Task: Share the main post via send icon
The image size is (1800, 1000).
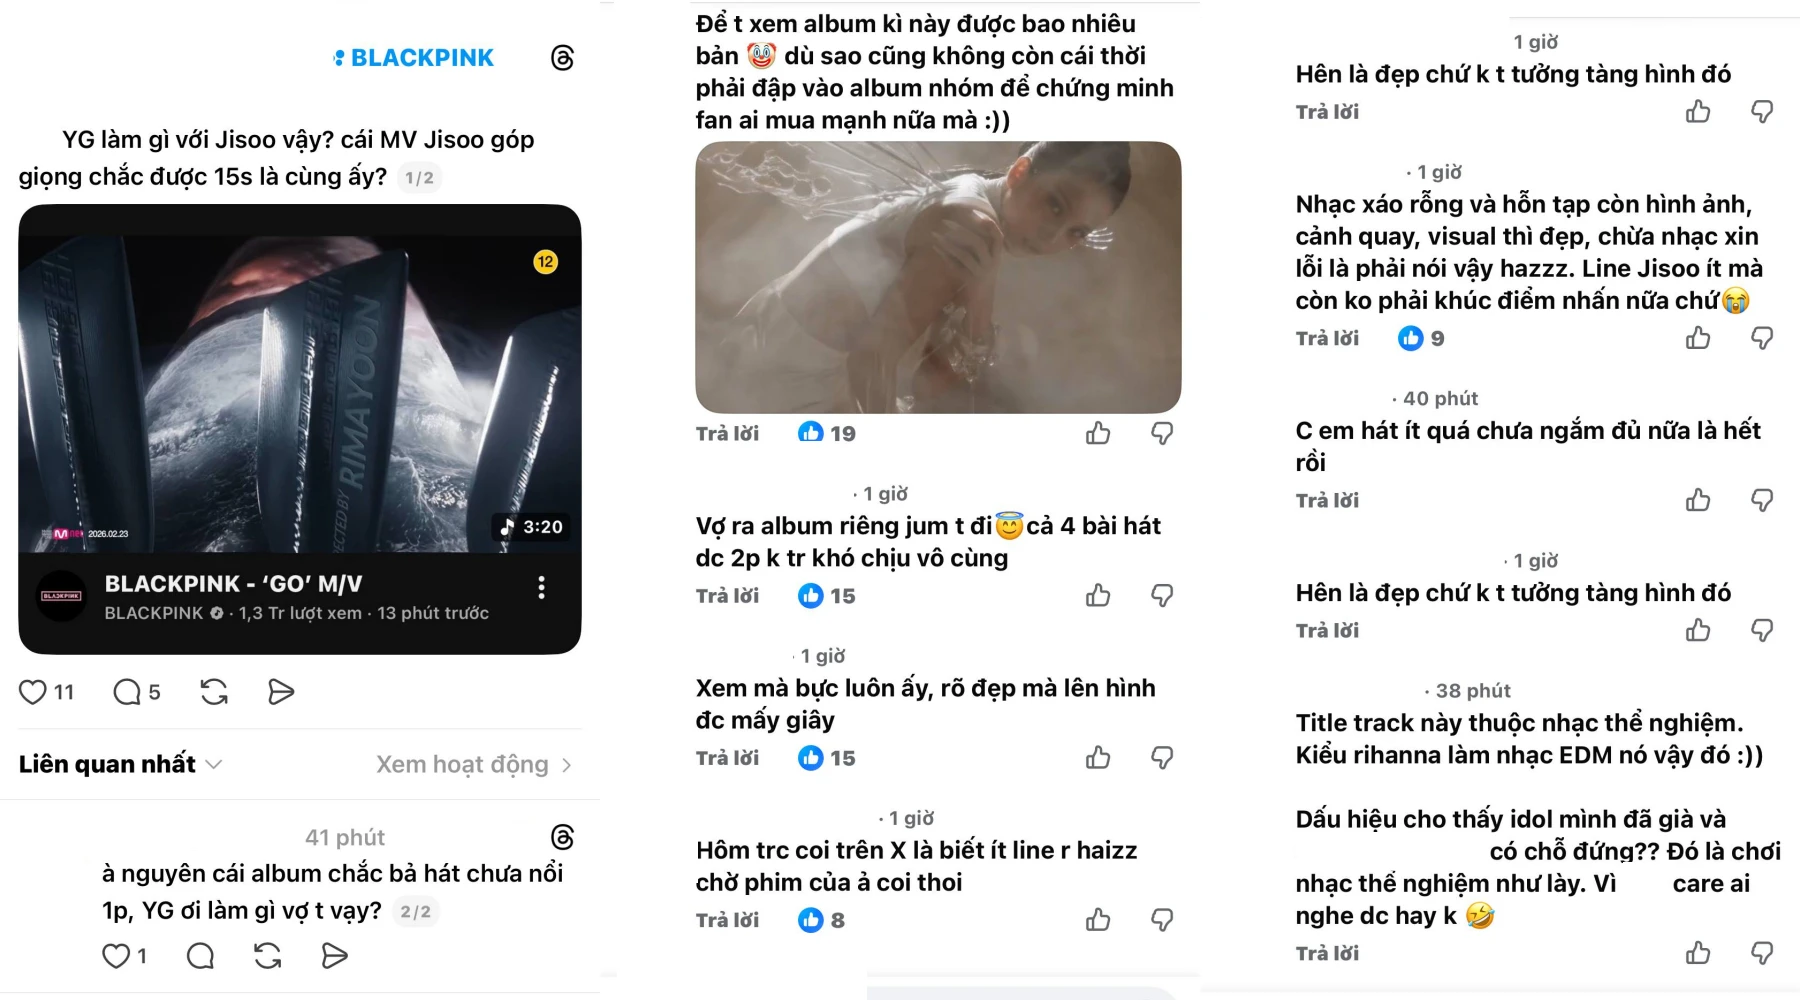Action: 281,692
